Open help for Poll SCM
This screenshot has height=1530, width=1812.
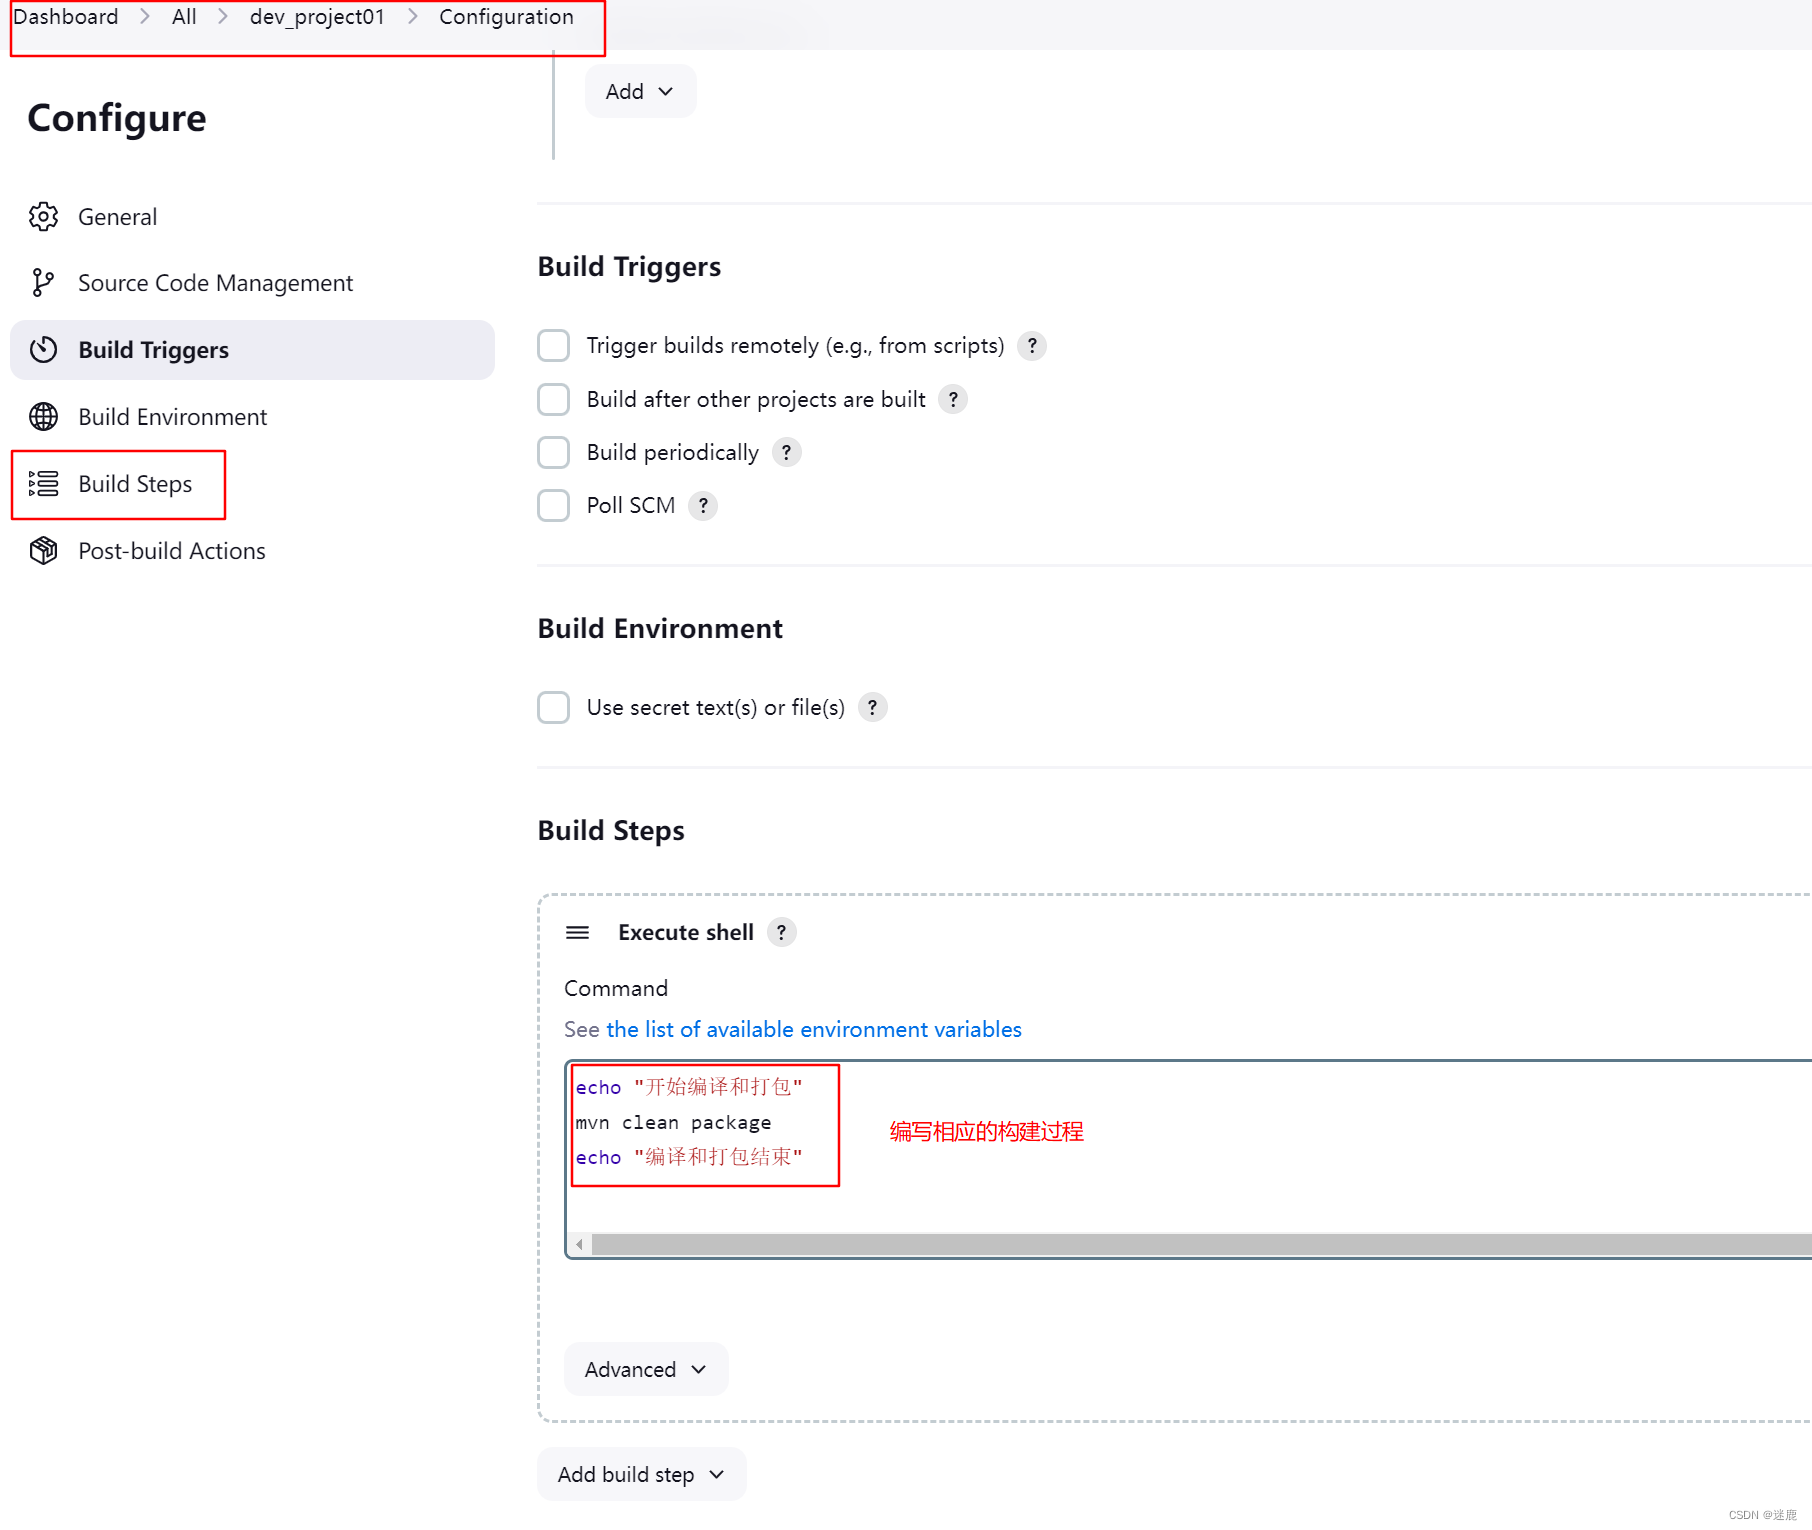(x=703, y=506)
